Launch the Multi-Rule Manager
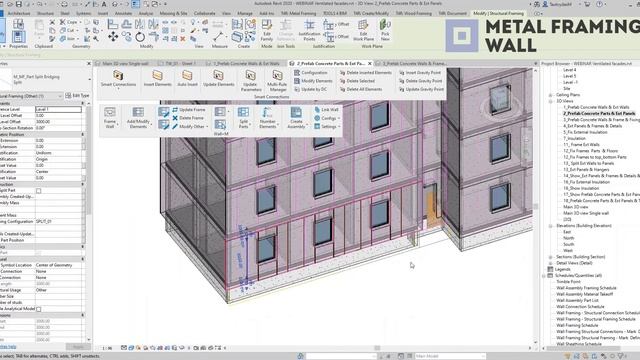Image resolution: width=640 pixels, height=360 pixels. 277,80
